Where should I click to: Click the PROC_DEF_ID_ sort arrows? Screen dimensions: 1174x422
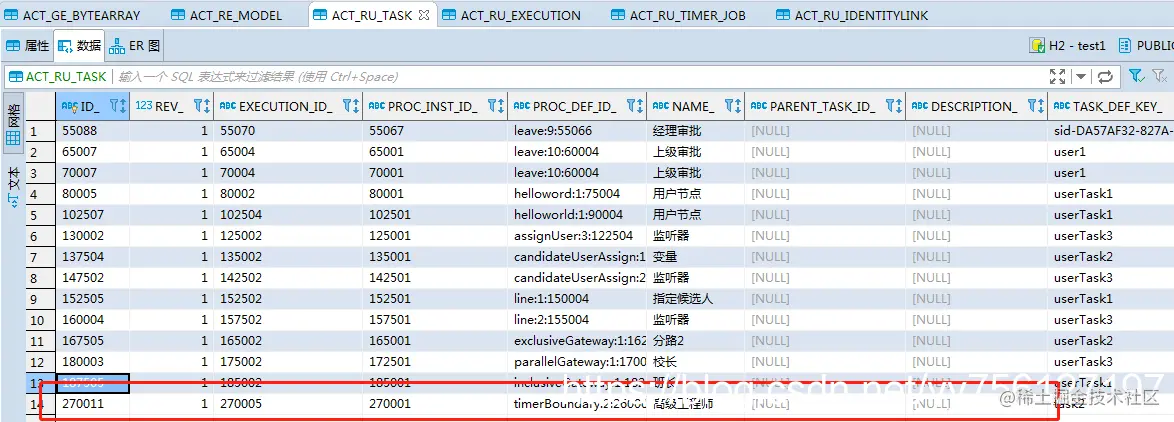[639, 106]
